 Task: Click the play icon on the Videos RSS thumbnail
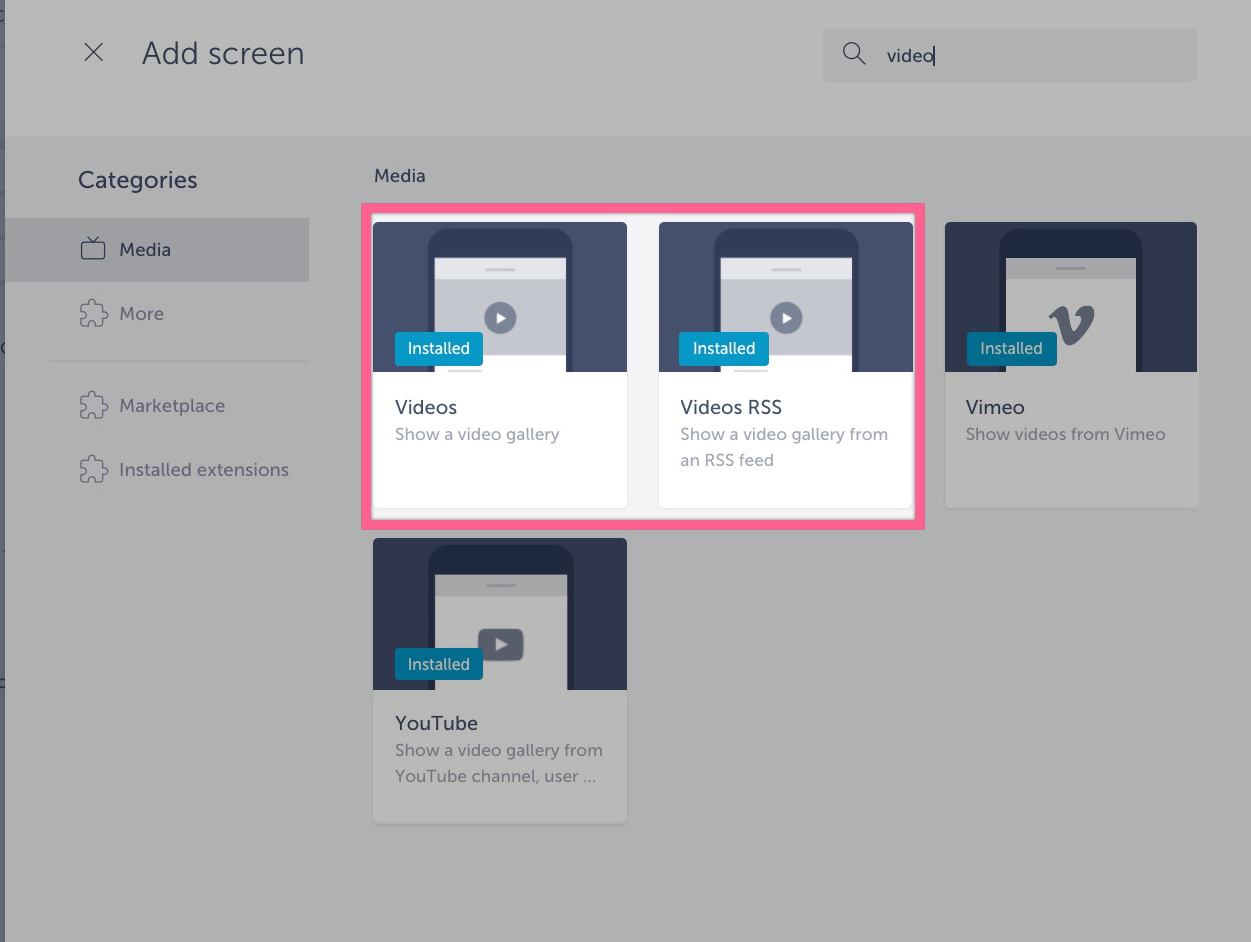(785, 317)
